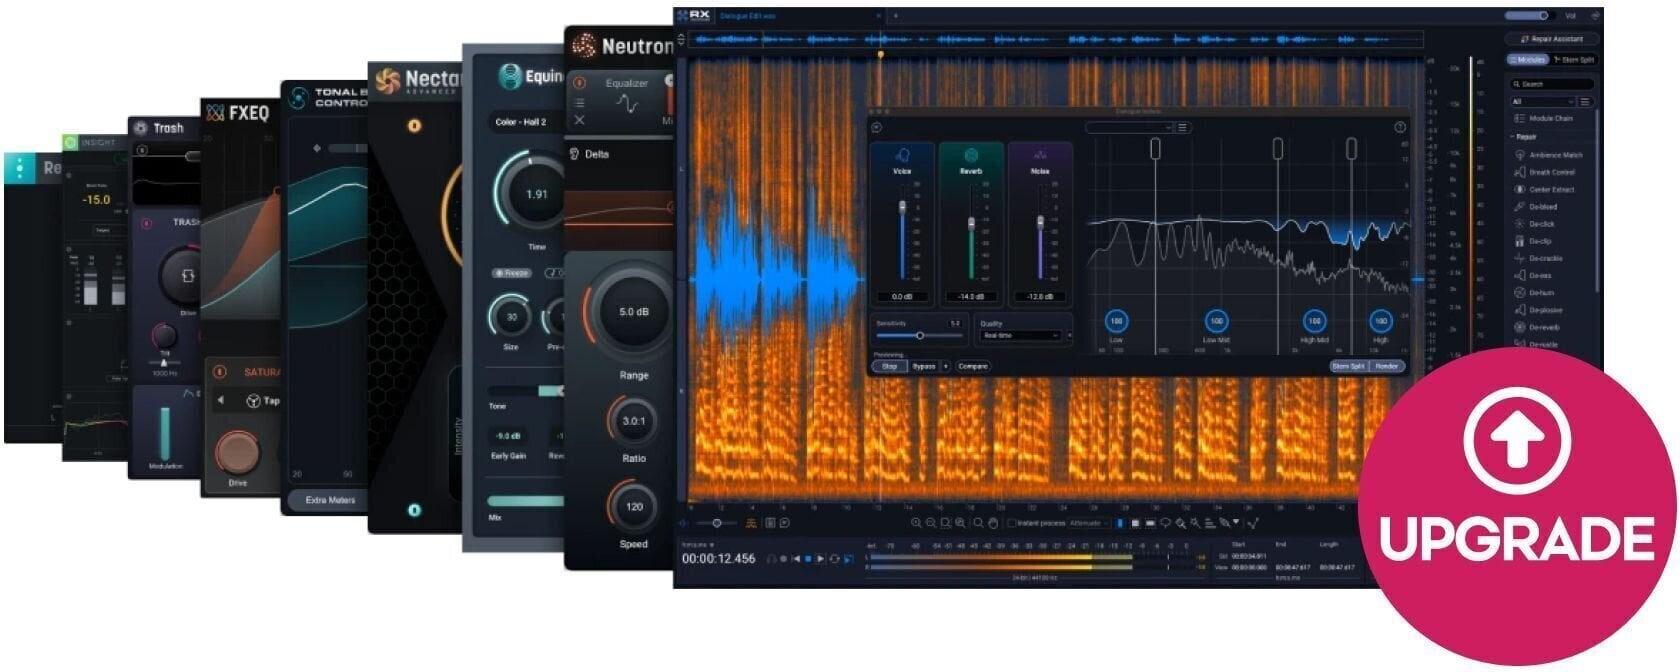The width and height of the screenshot is (1680, 672).
Task: Select the magic wand tool
Action: pos(1195,523)
